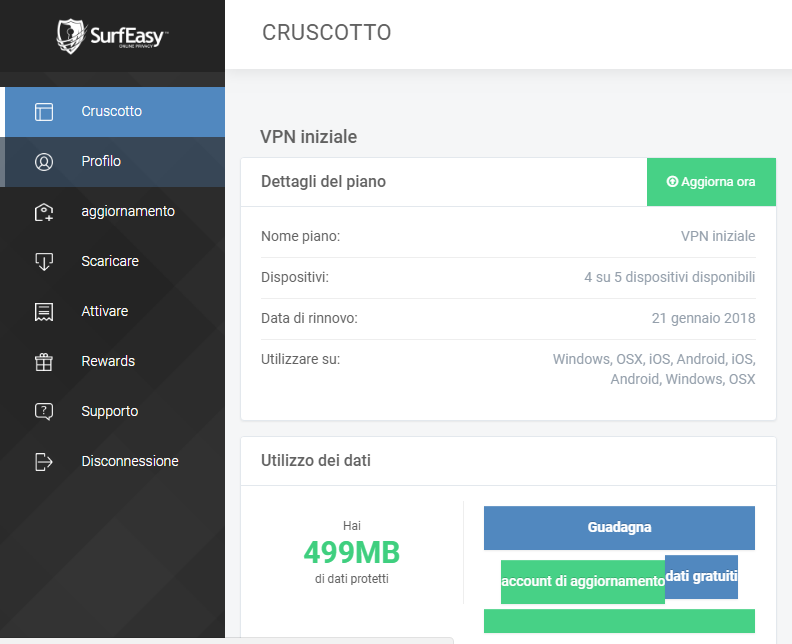The height and width of the screenshot is (644, 792).
Task: Open the Supporto page
Action: tap(110, 411)
